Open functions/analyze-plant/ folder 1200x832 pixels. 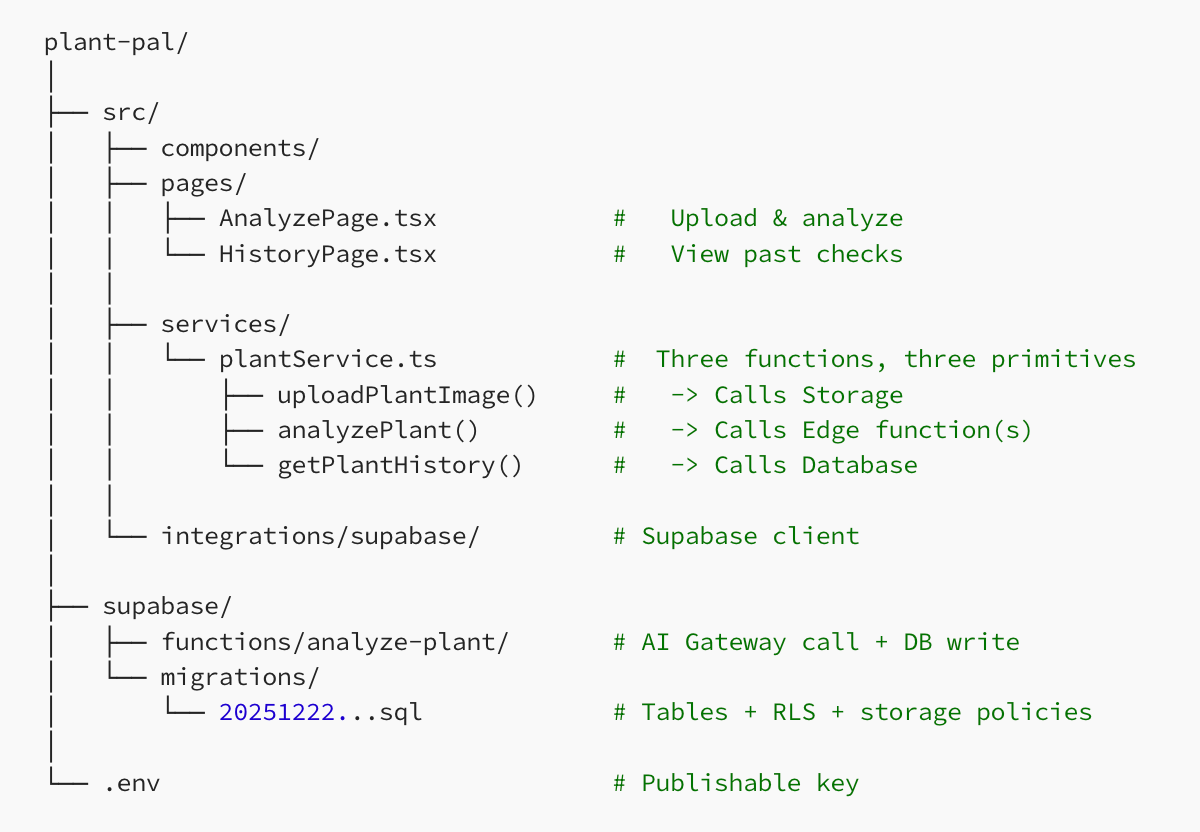tap(334, 642)
